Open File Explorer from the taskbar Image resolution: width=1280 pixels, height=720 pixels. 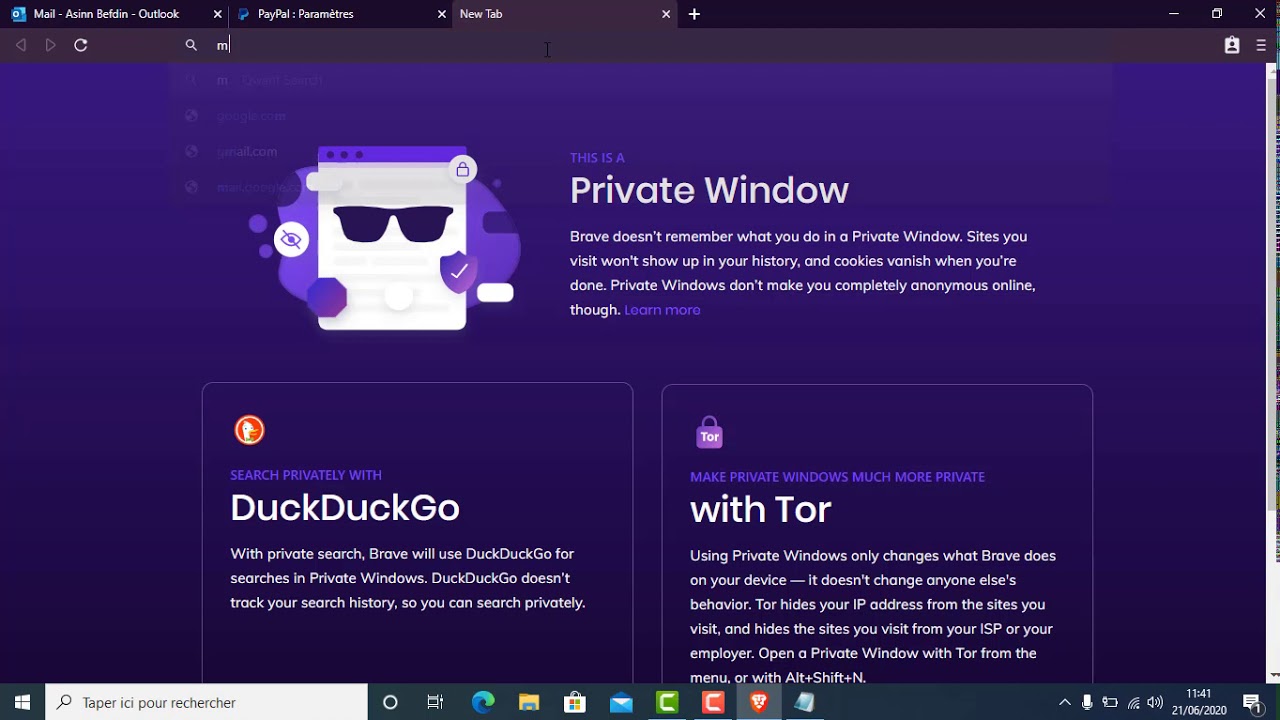coord(529,702)
